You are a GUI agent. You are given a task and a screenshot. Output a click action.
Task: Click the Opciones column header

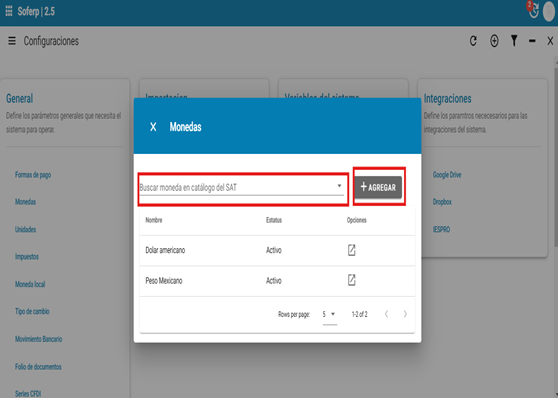coord(357,220)
